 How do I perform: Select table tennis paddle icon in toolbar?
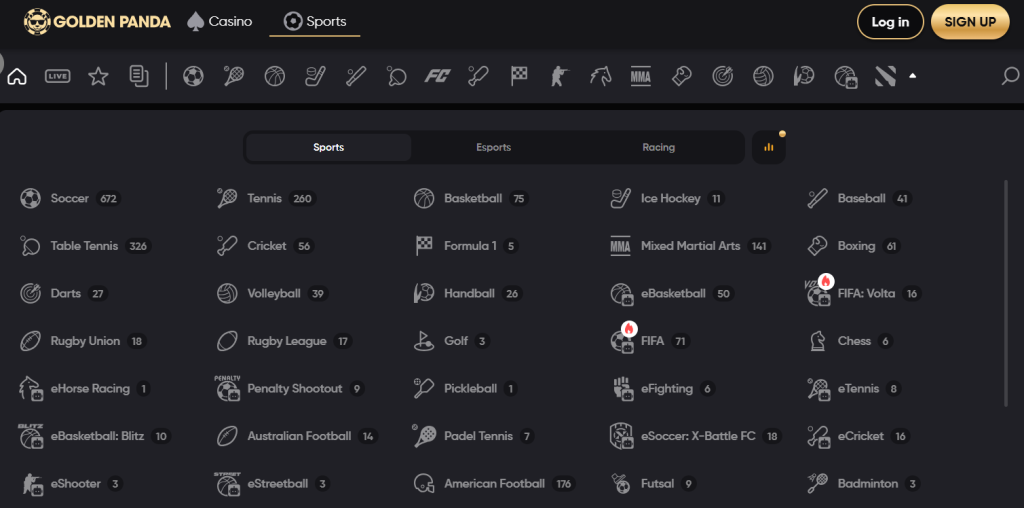tap(396, 76)
